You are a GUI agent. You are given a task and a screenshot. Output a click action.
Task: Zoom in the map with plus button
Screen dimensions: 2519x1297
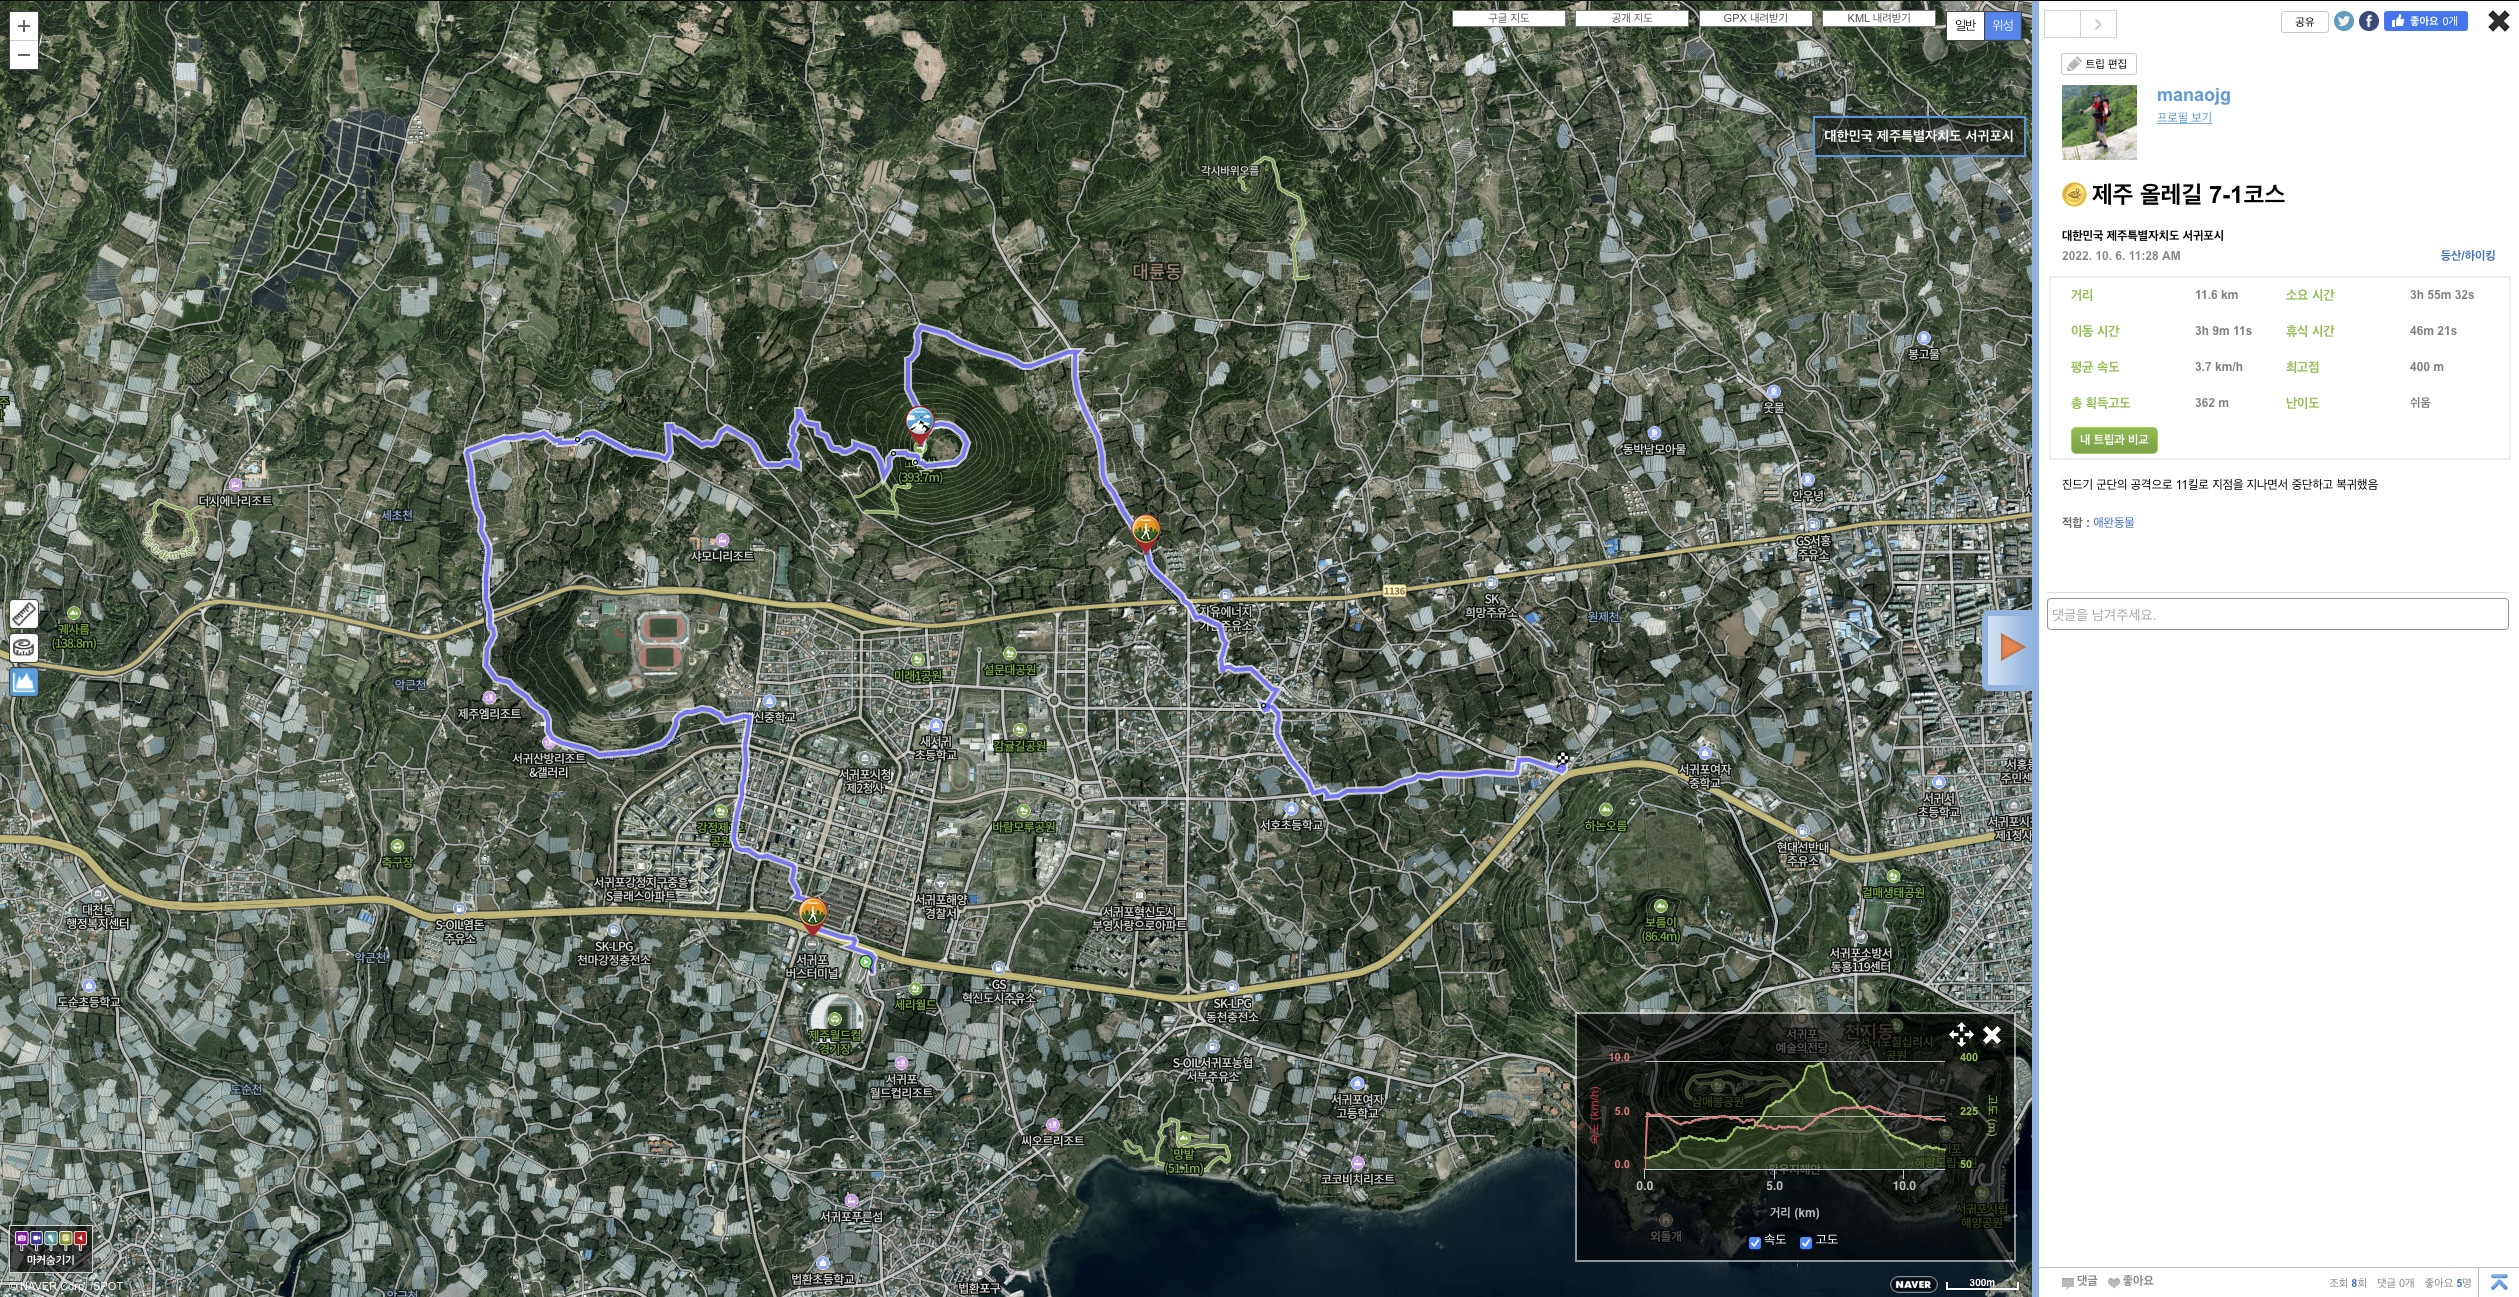(24, 27)
